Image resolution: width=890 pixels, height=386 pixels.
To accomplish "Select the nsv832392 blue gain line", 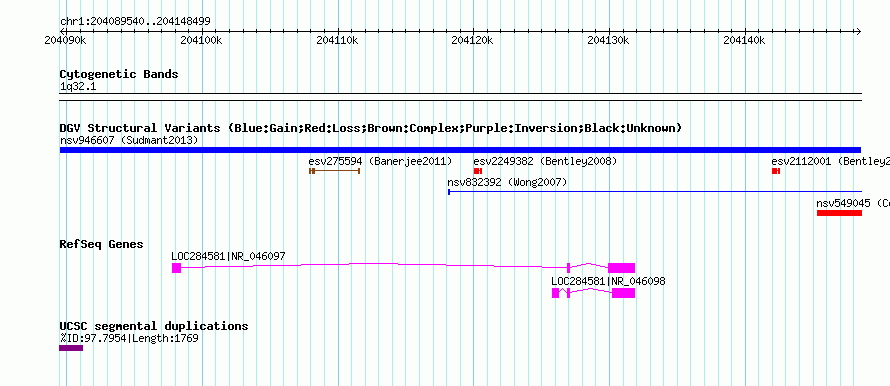I will [x=655, y=192].
